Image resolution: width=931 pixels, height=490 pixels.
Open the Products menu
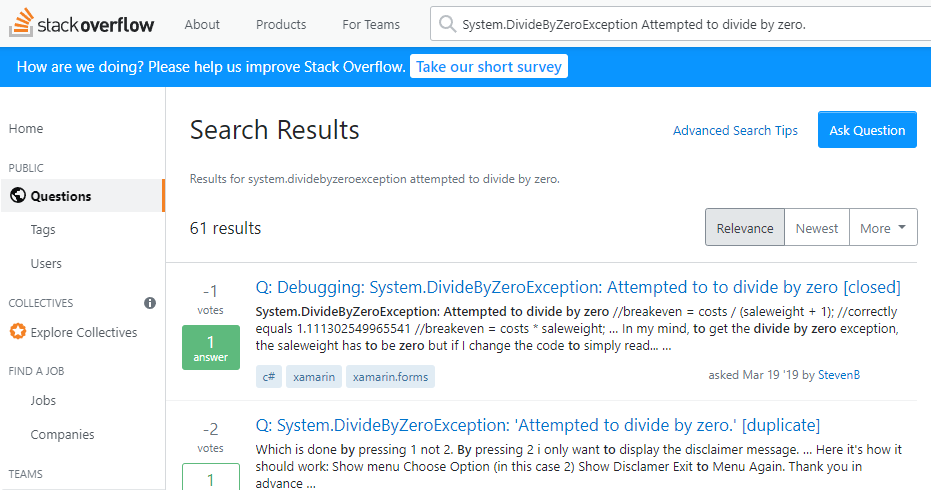(281, 24)
